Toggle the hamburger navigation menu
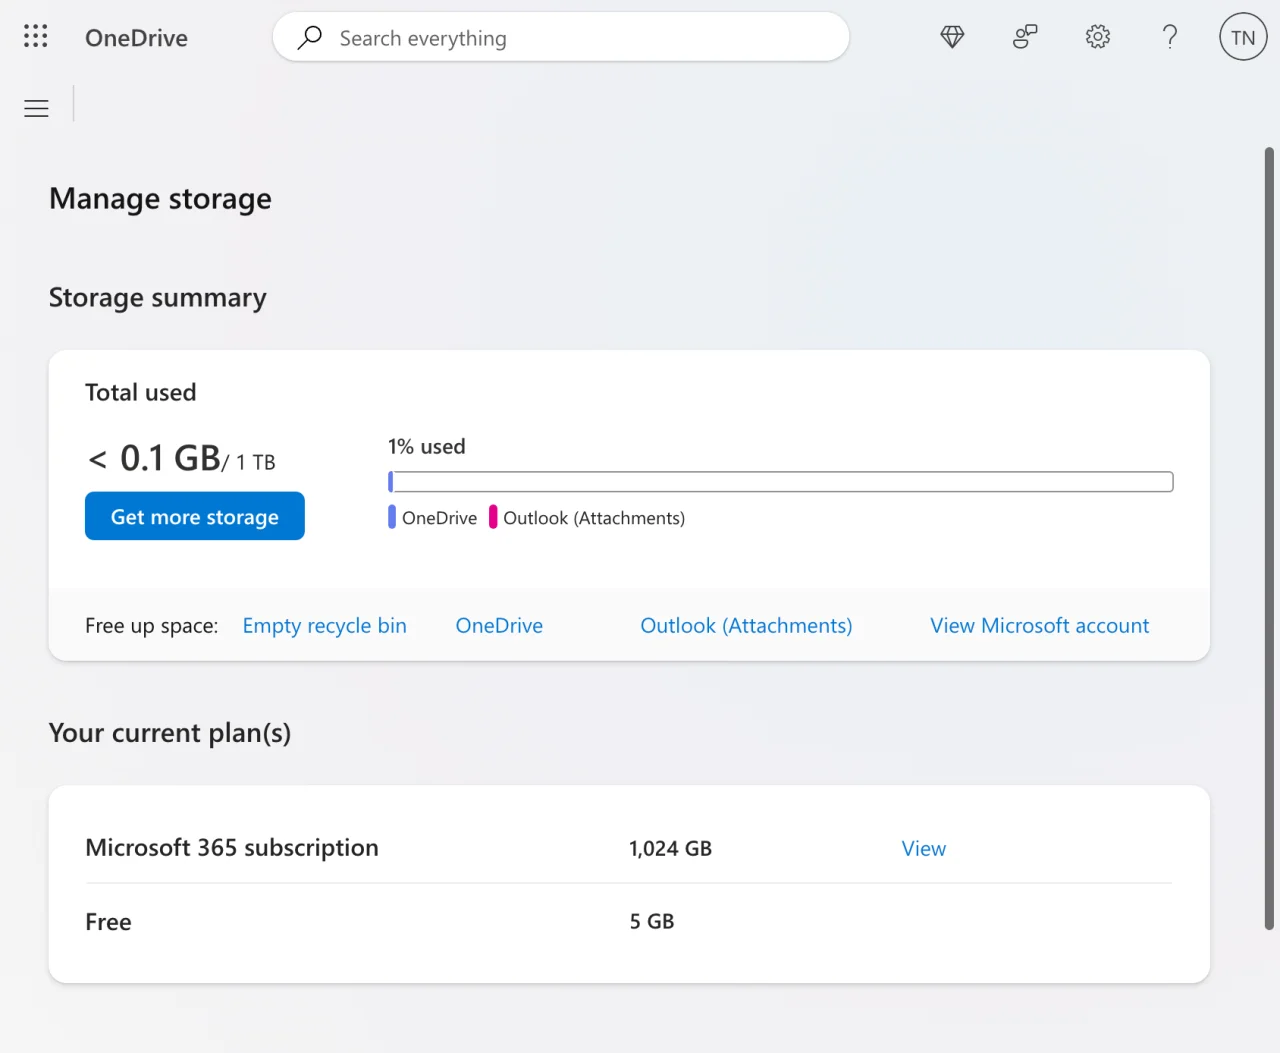The height and width of the screenshot is (1053, 1280). (x=36, y=109)
